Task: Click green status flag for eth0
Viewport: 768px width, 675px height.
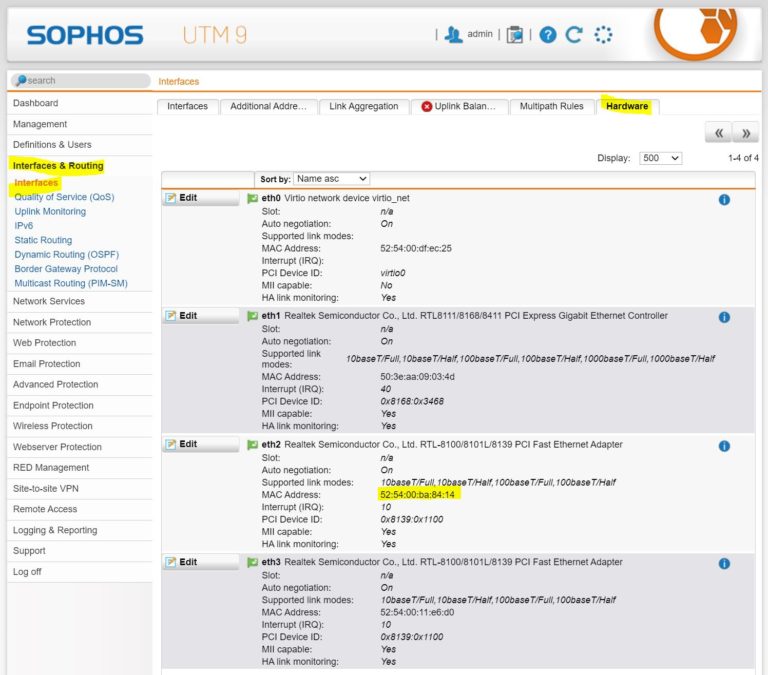Action: [252, 198]
